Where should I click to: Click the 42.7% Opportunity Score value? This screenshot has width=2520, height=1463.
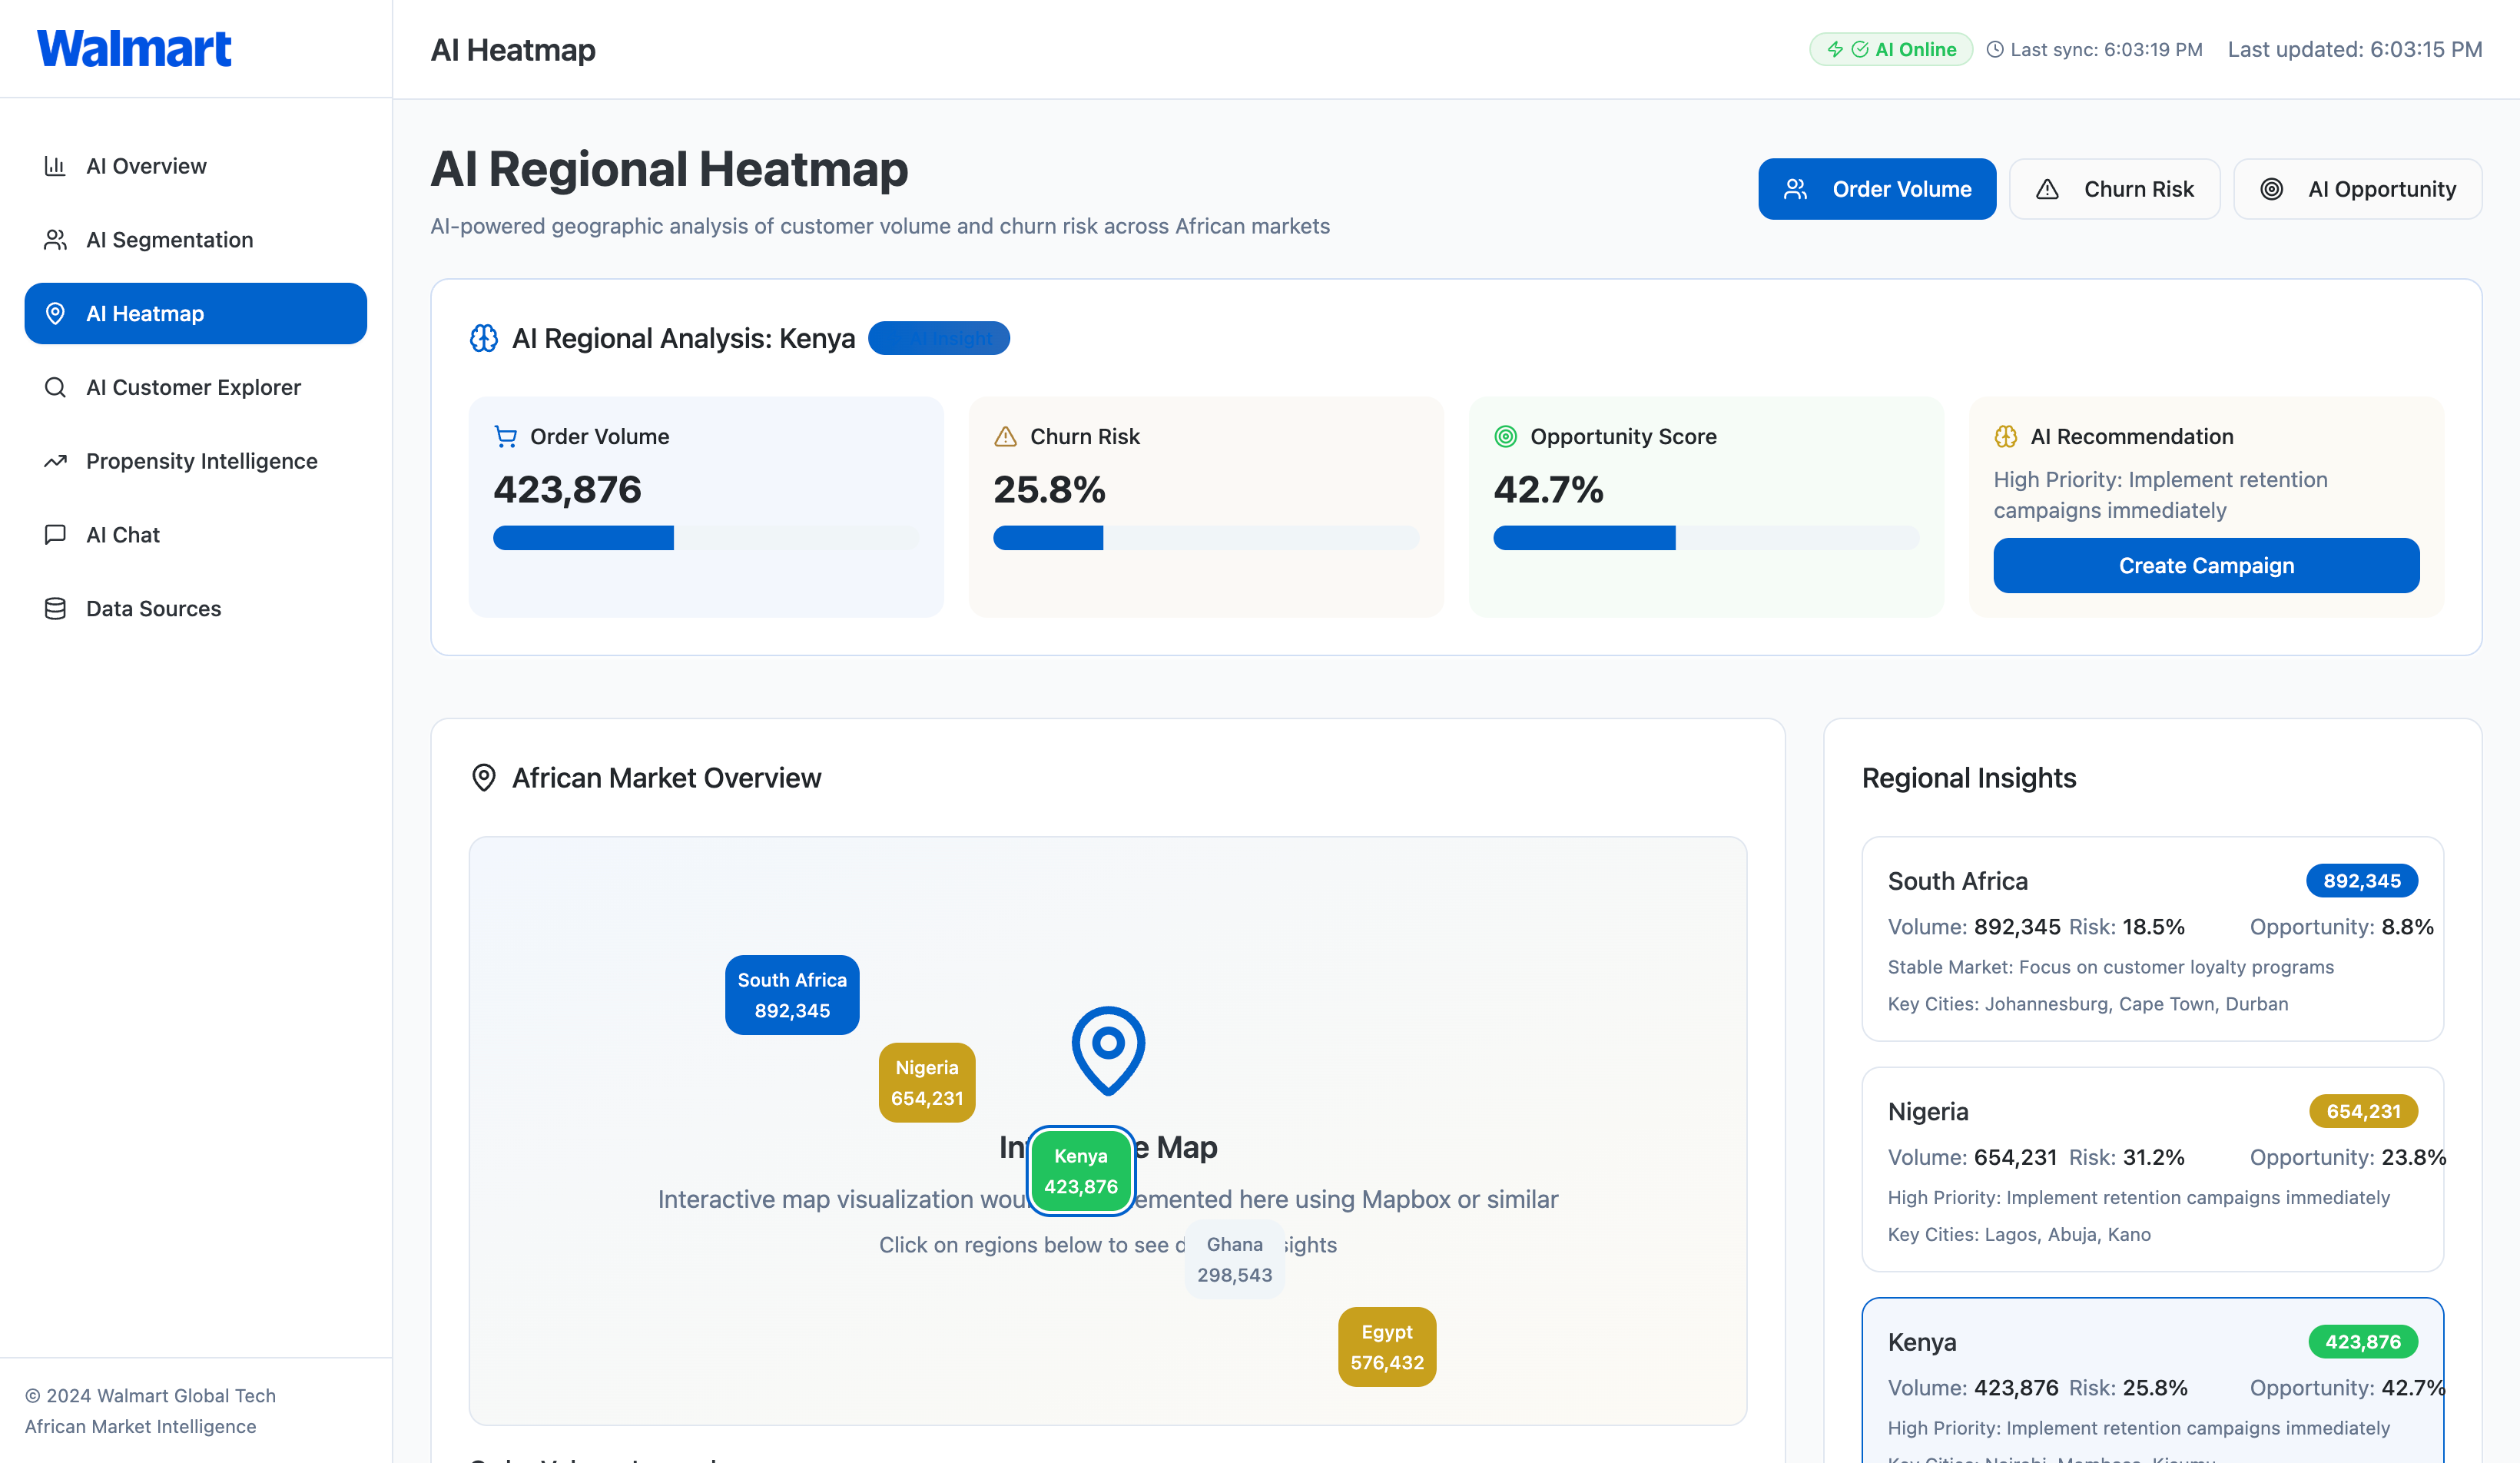click(x=1548, y=490)
